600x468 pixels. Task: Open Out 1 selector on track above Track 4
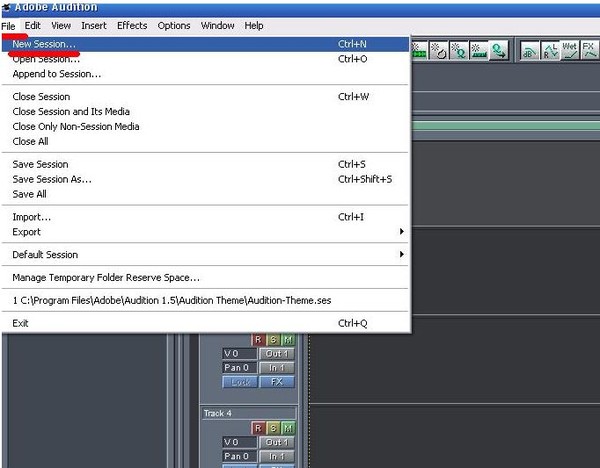coord(277,354)
